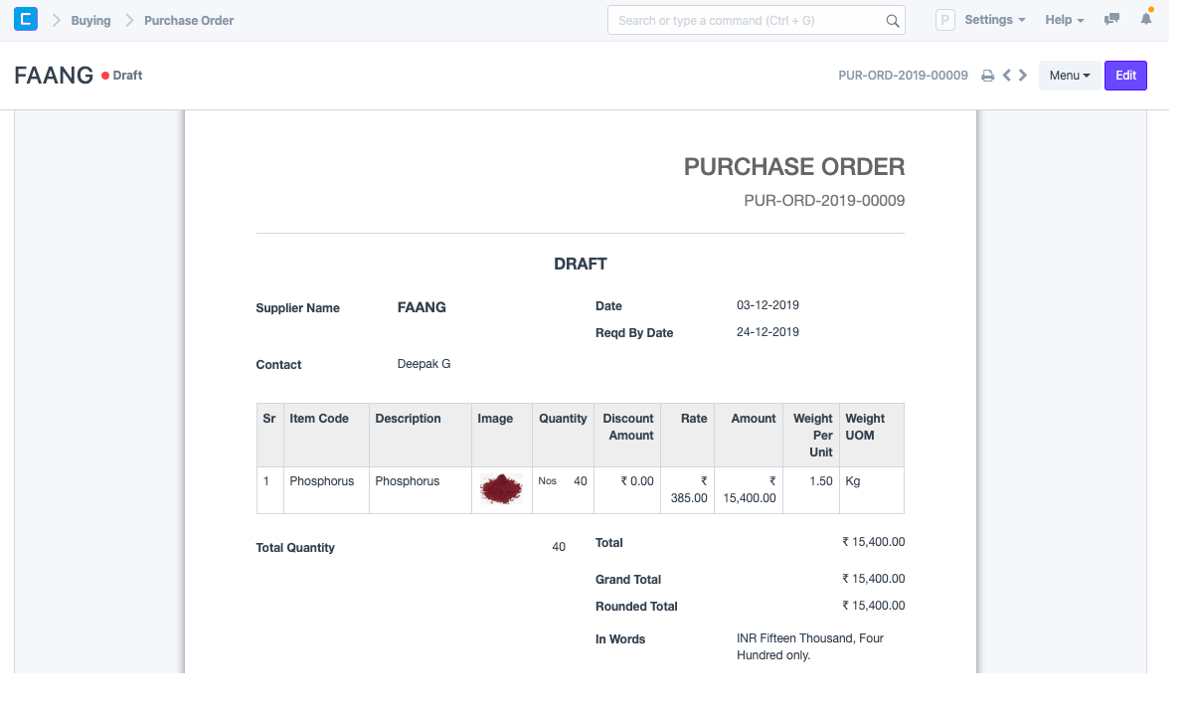Open the Settings dropdown
Screen dimensions: 1190x720
994,20
